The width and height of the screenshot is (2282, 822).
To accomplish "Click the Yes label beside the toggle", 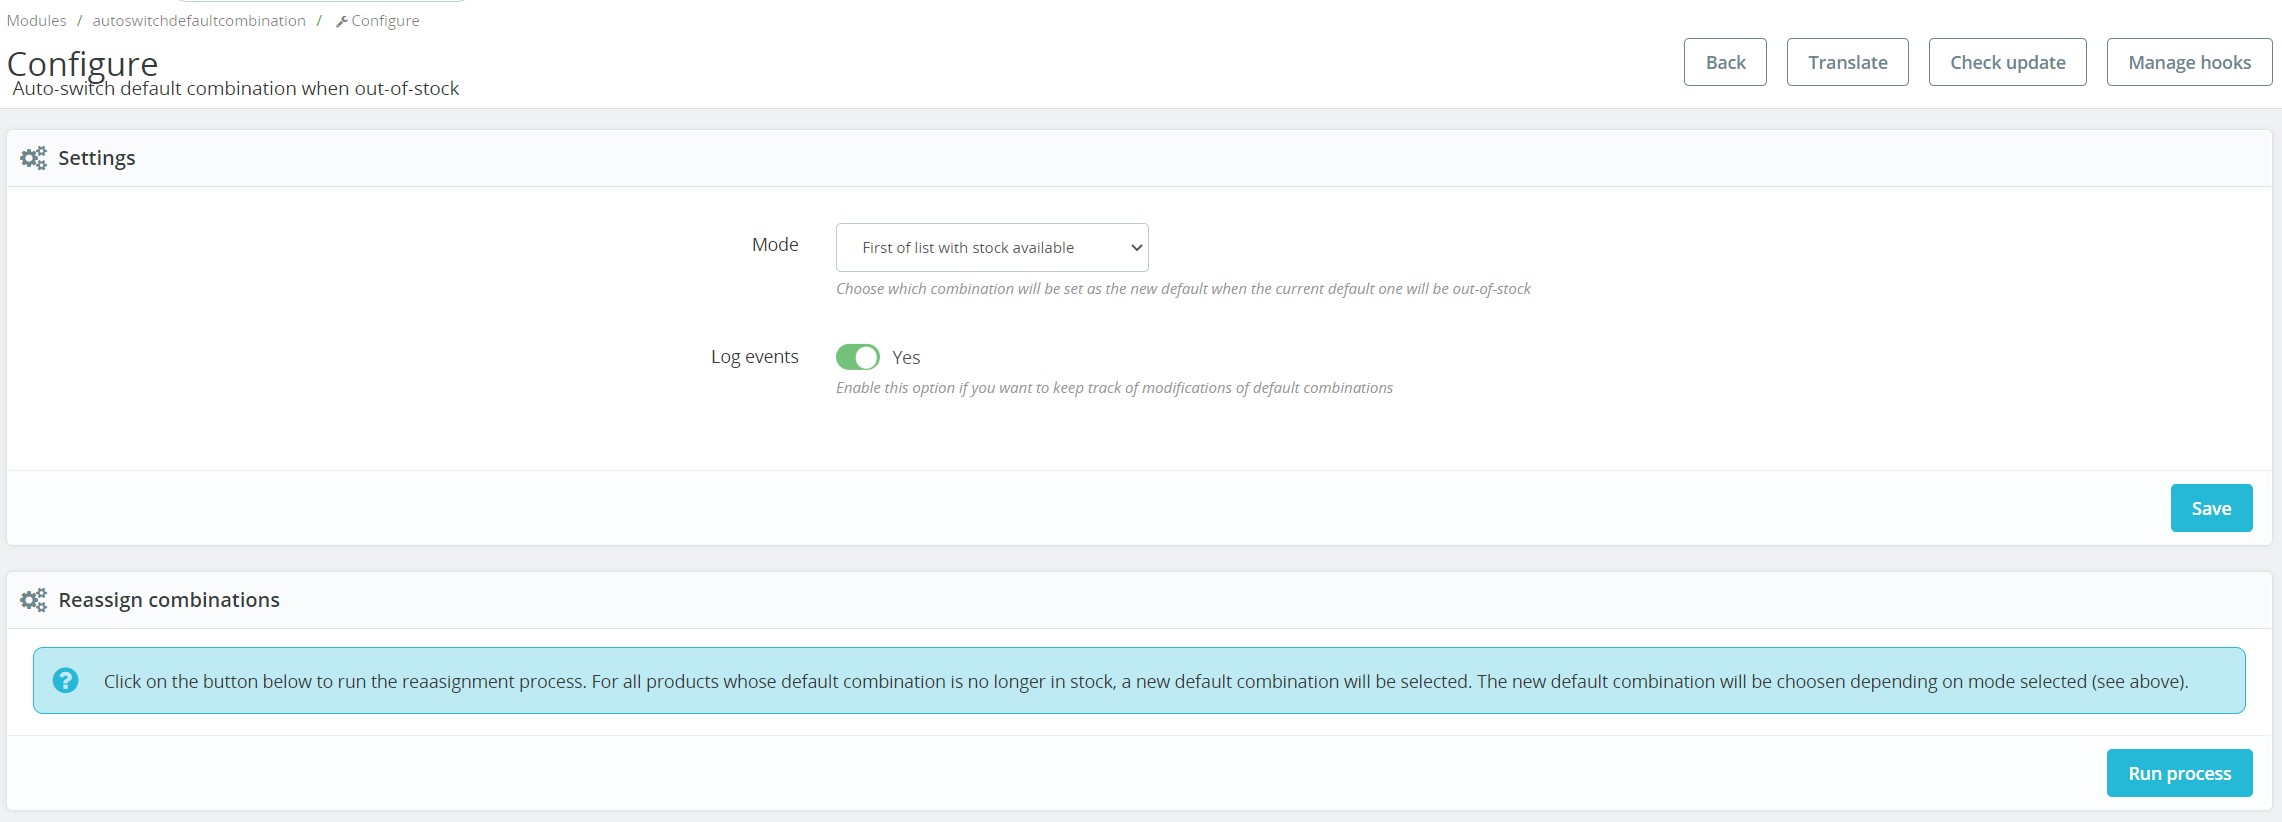I will (906, 357).
